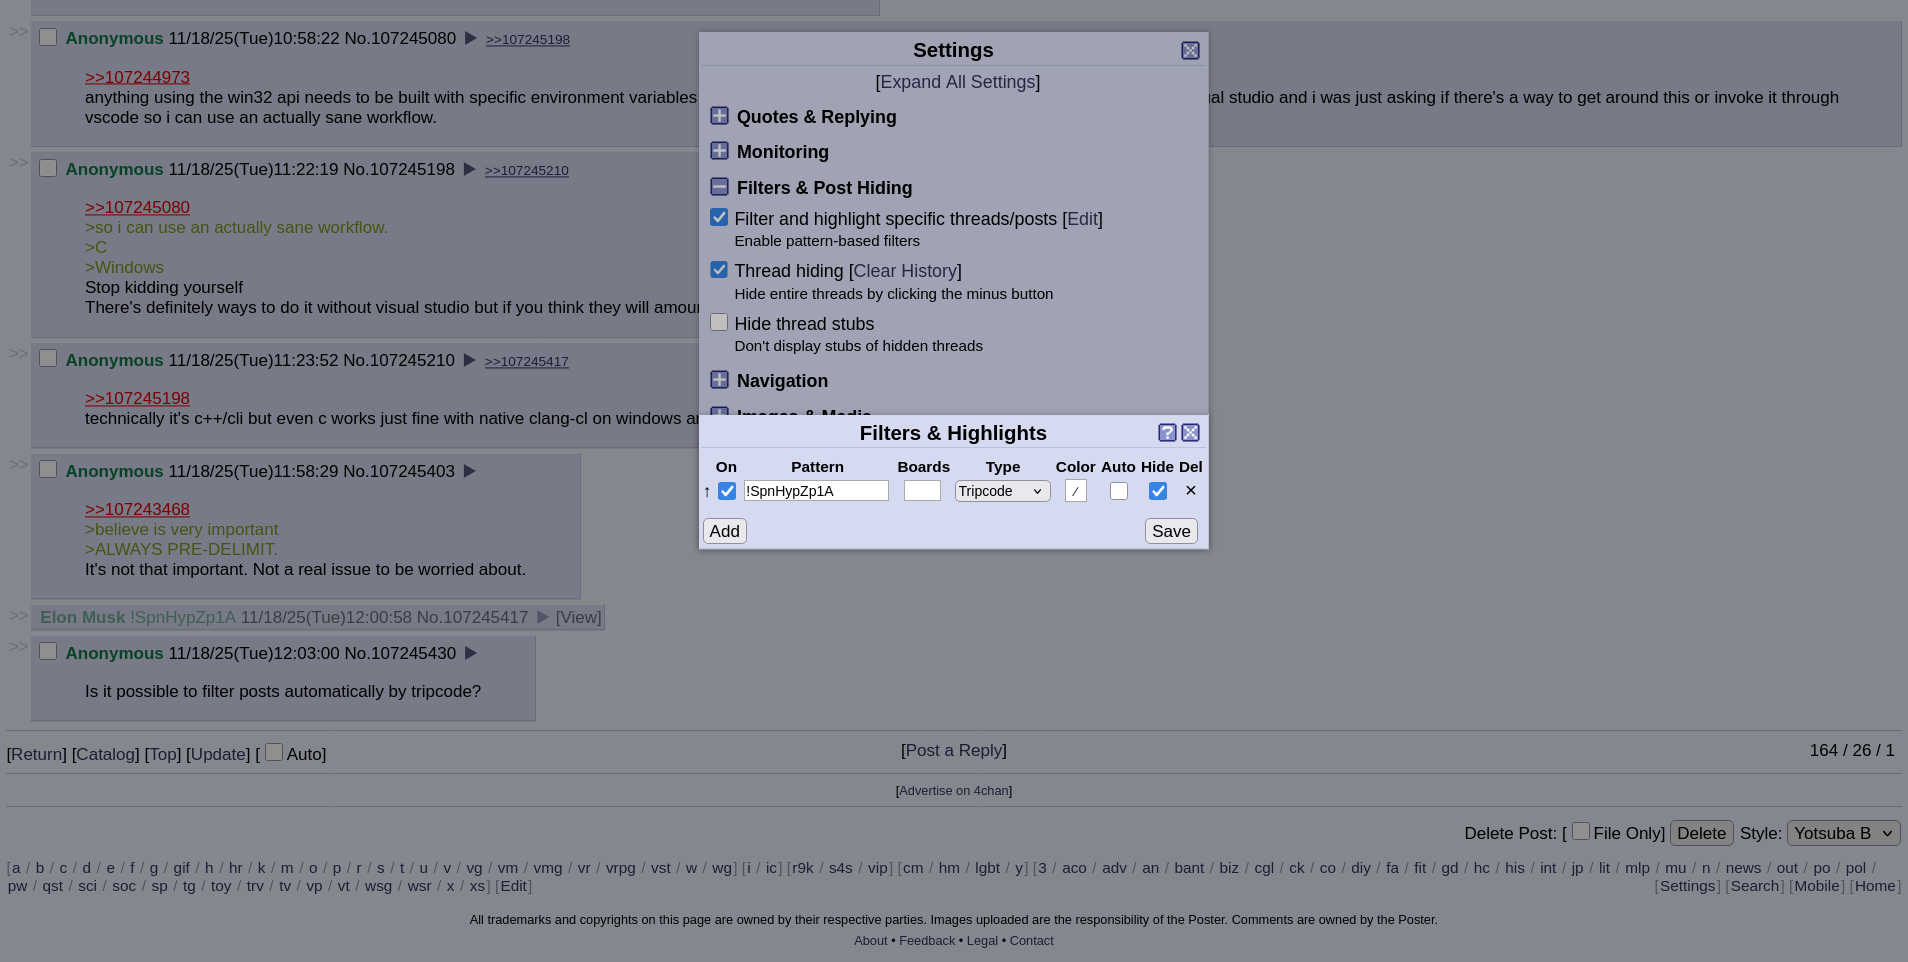Uncheck the Thread hiding option
The width and height of the screenshot is (1908, 962).
tap(719, 270)
